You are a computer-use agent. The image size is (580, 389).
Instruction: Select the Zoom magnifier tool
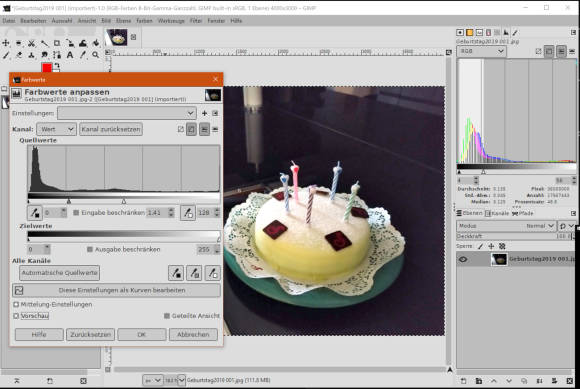(x=96, y=55)
